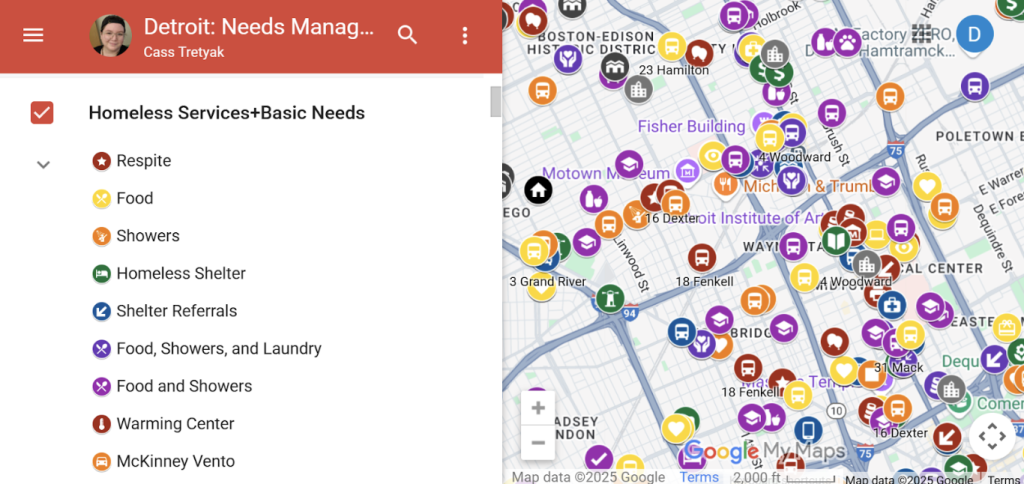The image size is (1024, 484).
Task: Click the Terms link under the map
Action: click(699, 477)
